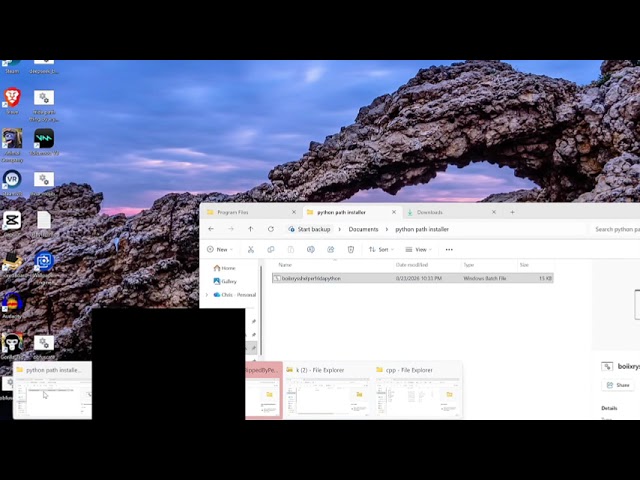Image resolution: width=640 pixels, height=480 pixels.
Task: Click the Share button in details pane
Action: click(618, 385)
